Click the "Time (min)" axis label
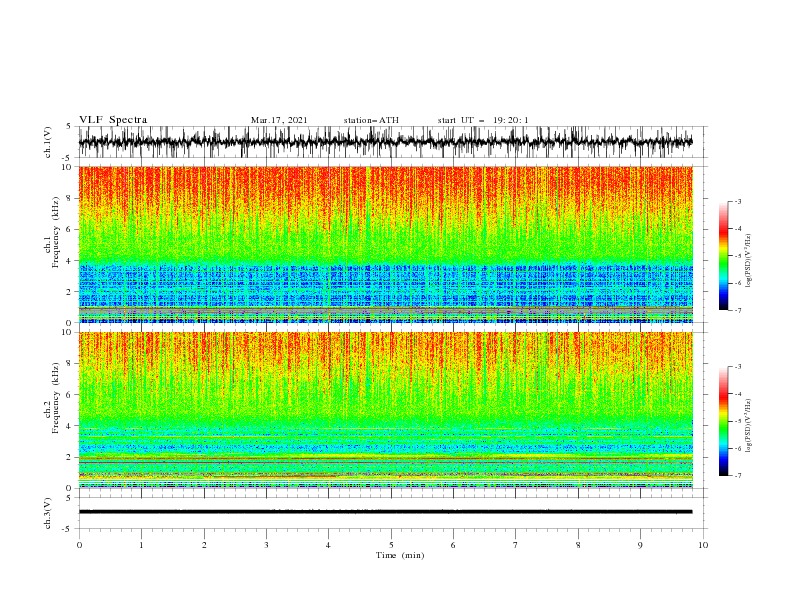This screenshot has height=612, width=792. (400, 555)
